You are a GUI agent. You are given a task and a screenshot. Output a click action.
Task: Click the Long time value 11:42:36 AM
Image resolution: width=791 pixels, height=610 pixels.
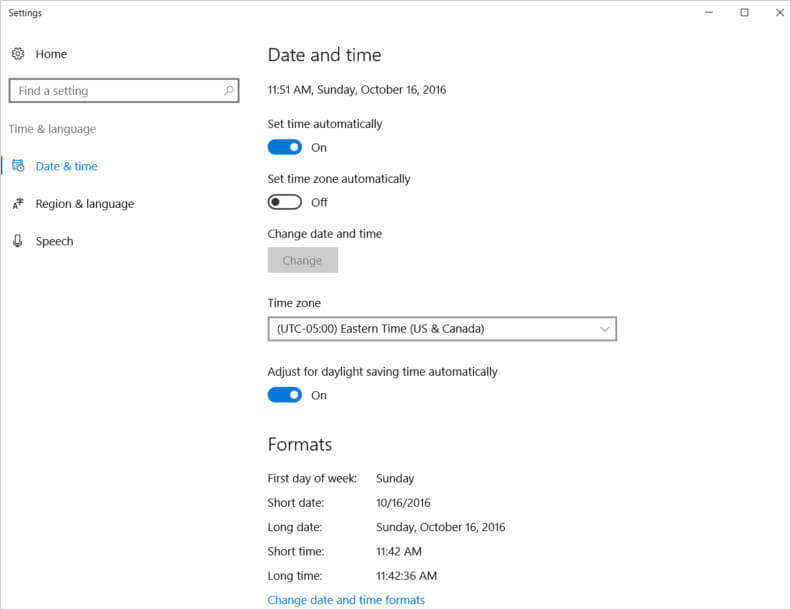click(x=406, y=576)
